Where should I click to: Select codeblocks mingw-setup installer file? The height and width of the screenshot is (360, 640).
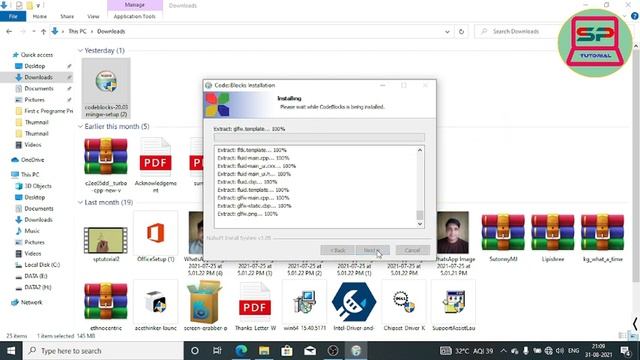tap(106, 88)
